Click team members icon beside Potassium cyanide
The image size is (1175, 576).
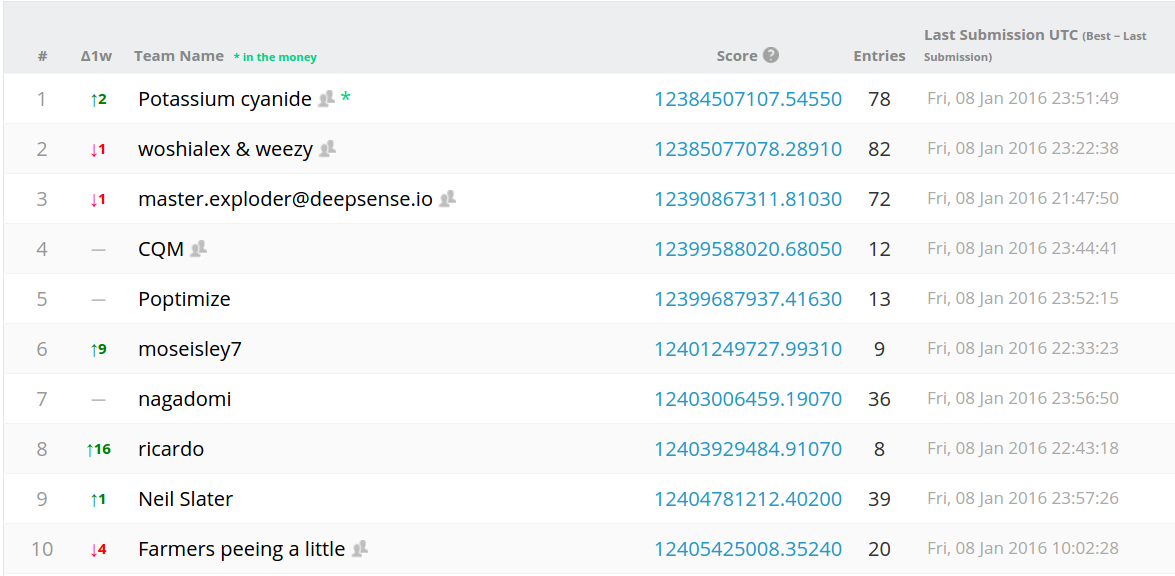(x=326, y=99)
